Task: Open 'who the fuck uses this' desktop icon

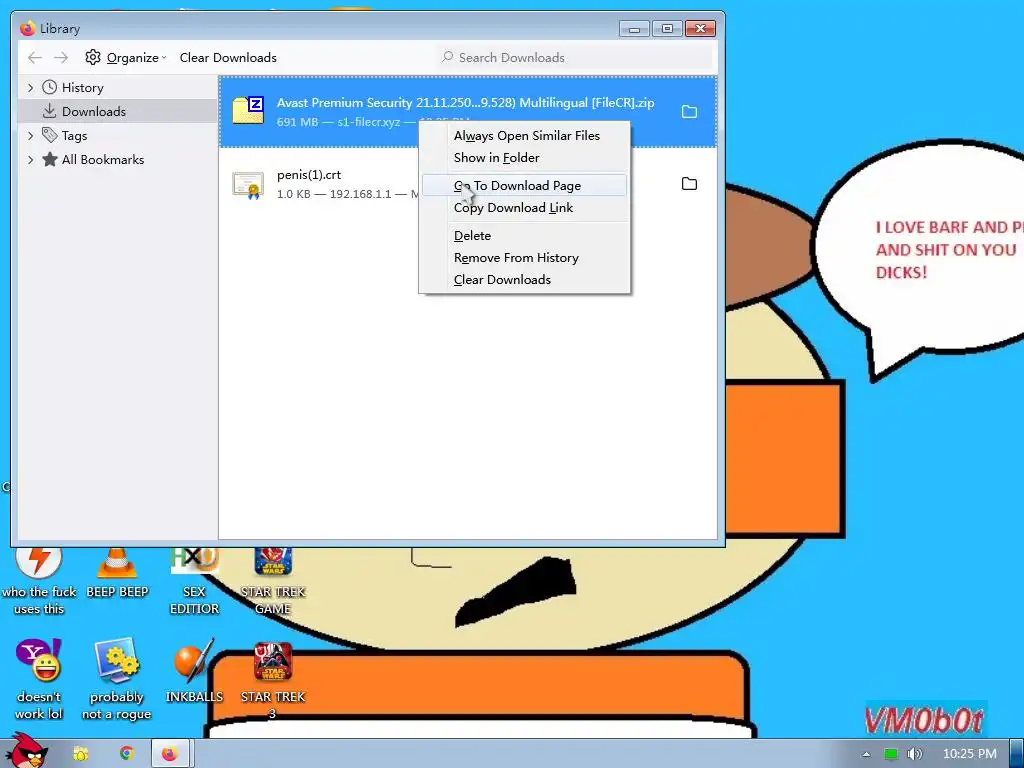Action: (x=39, y=581)
